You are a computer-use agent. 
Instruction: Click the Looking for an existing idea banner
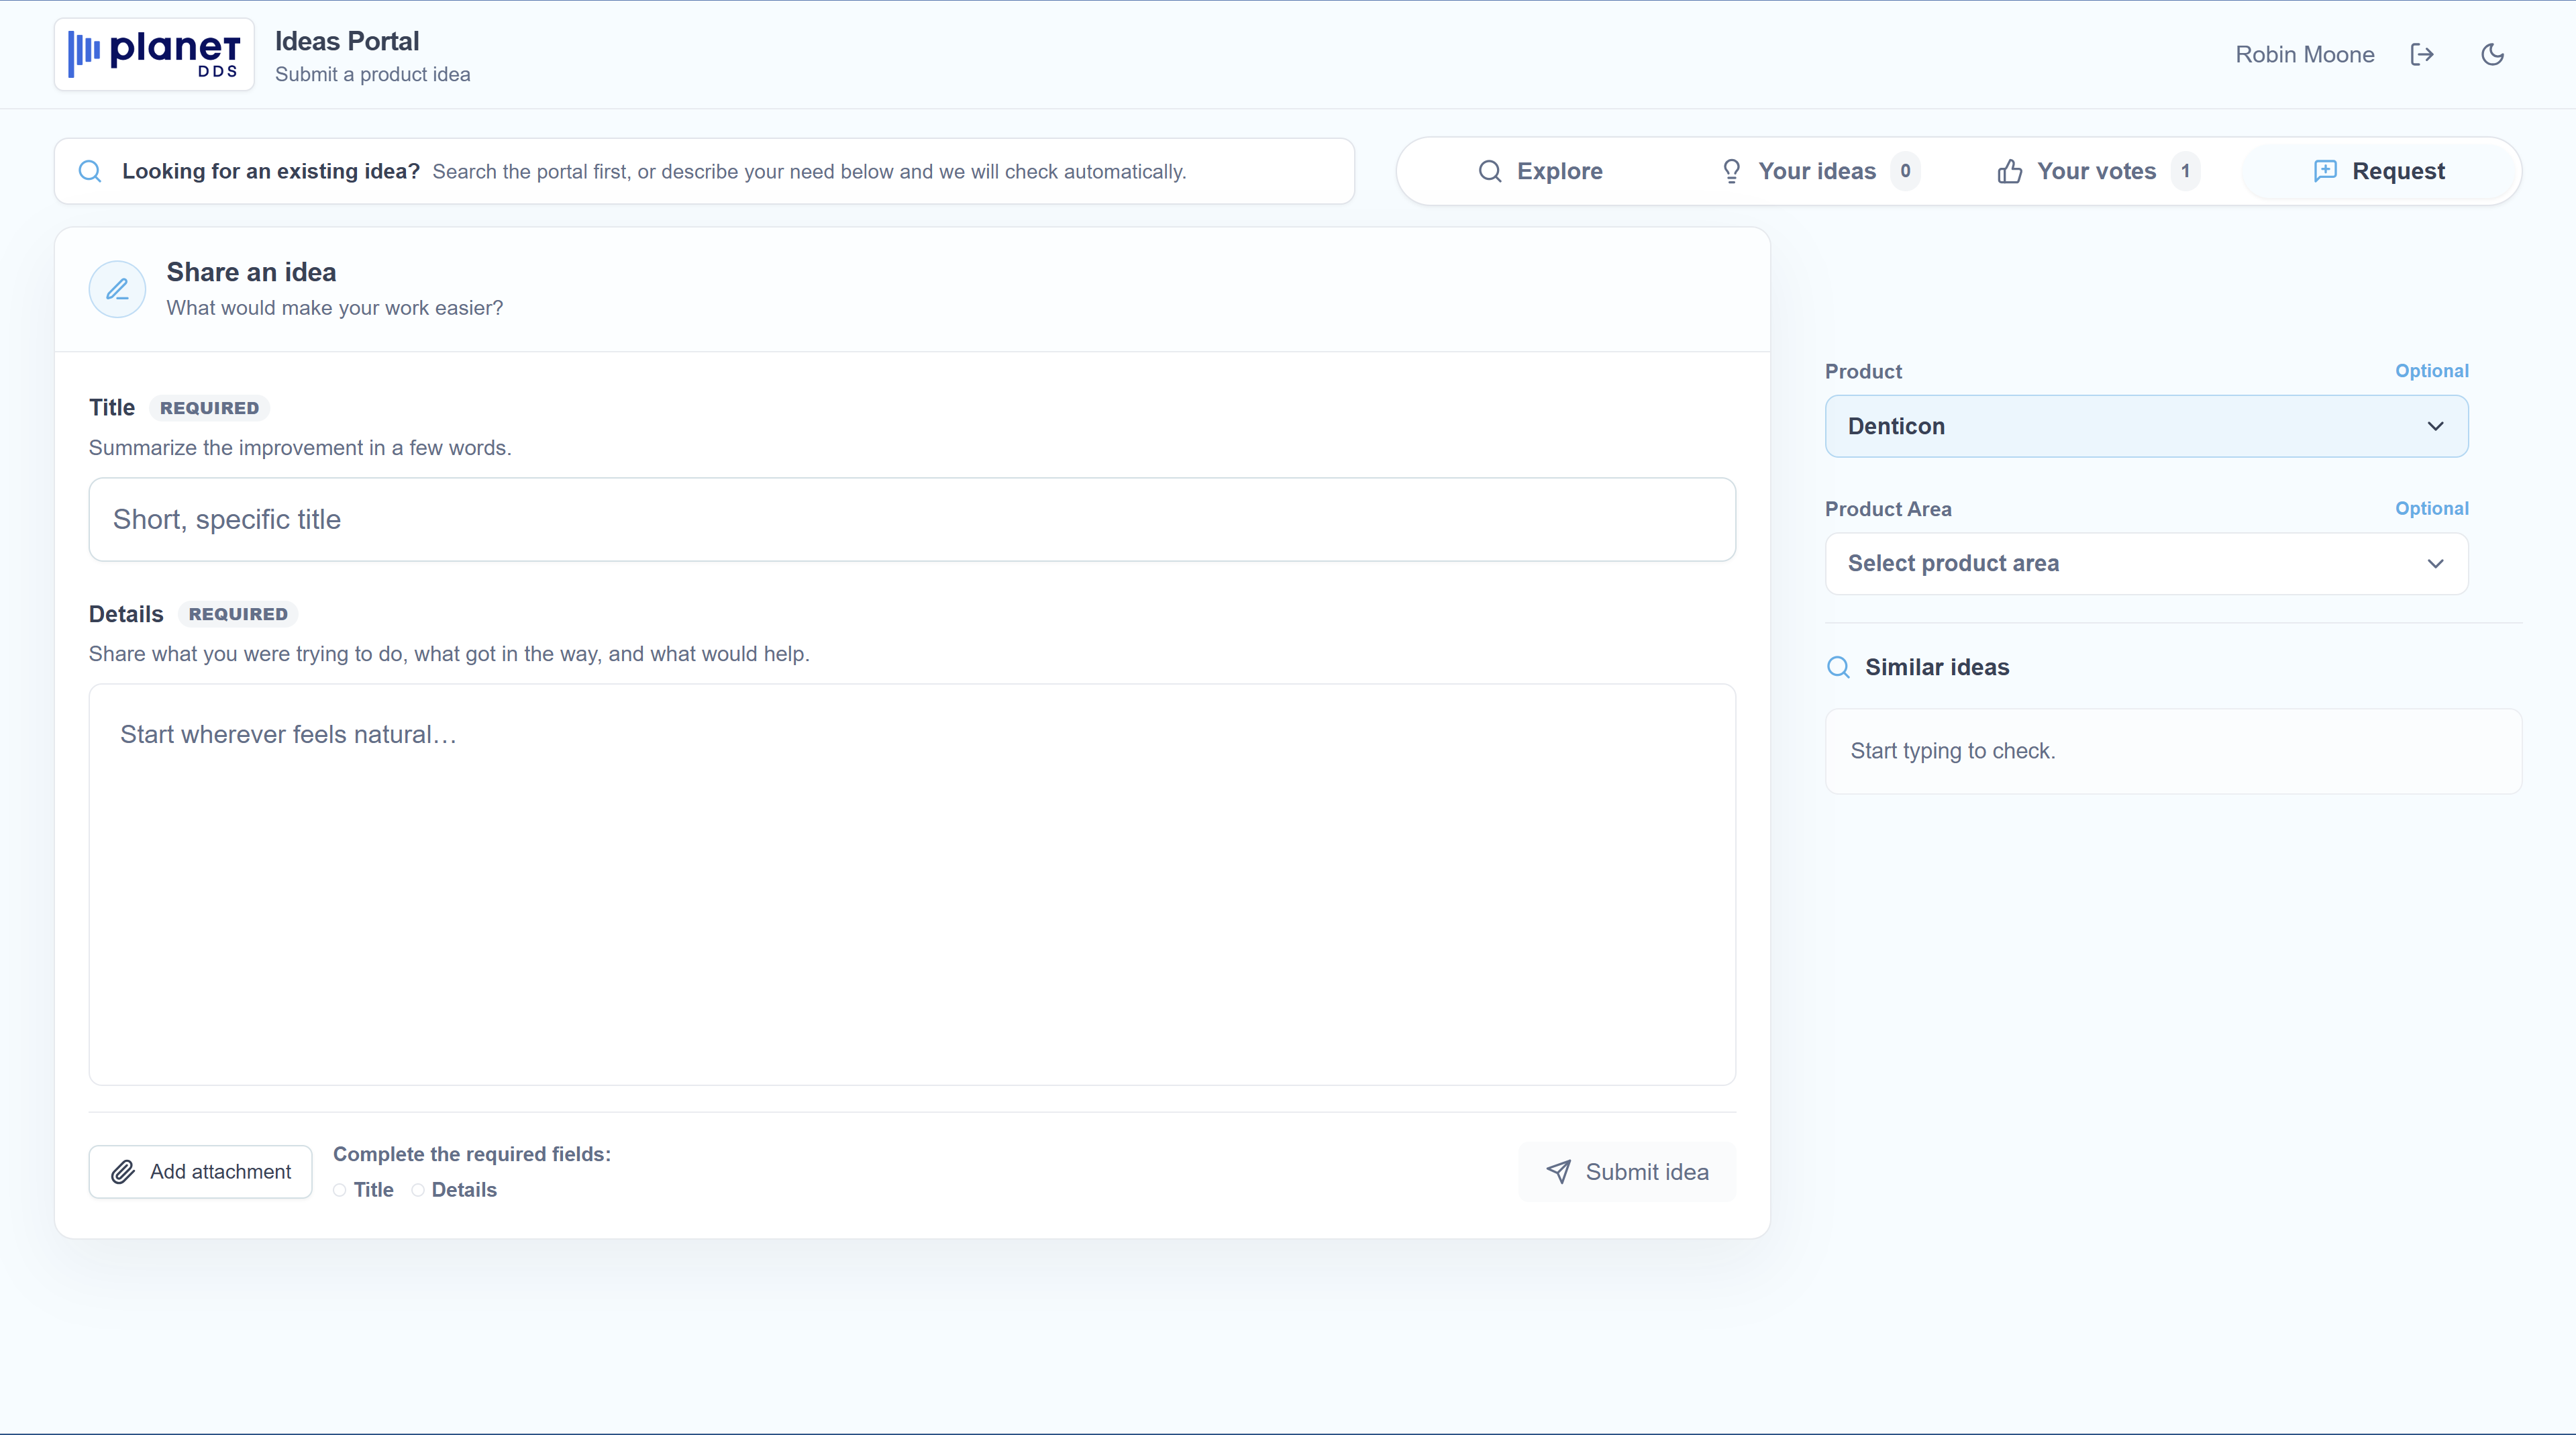click(x=704, y=171)
